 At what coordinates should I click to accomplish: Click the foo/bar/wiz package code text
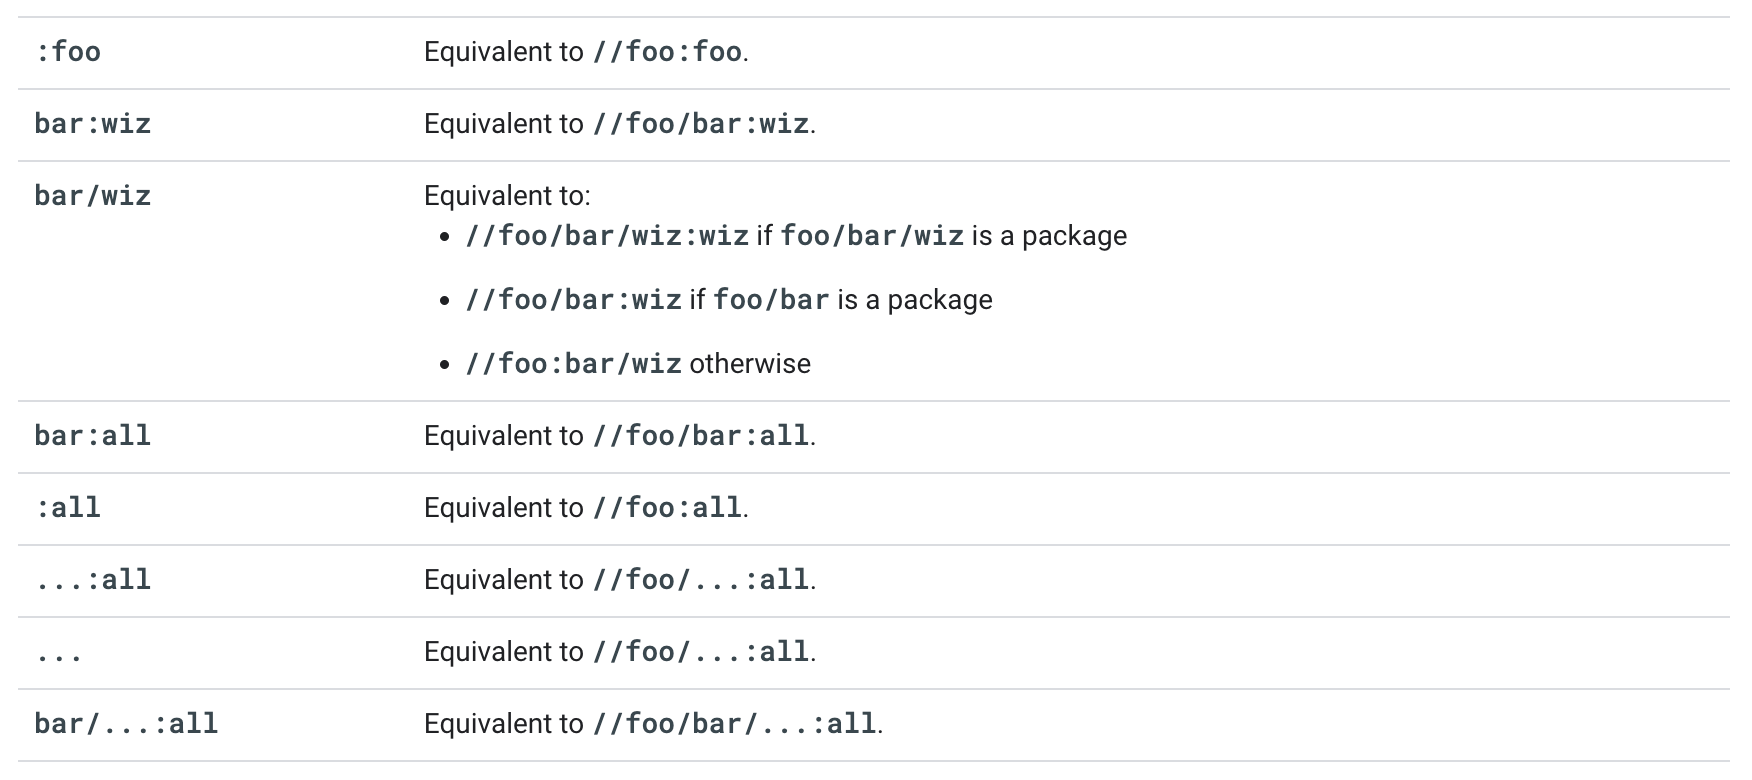click(872, 236)
